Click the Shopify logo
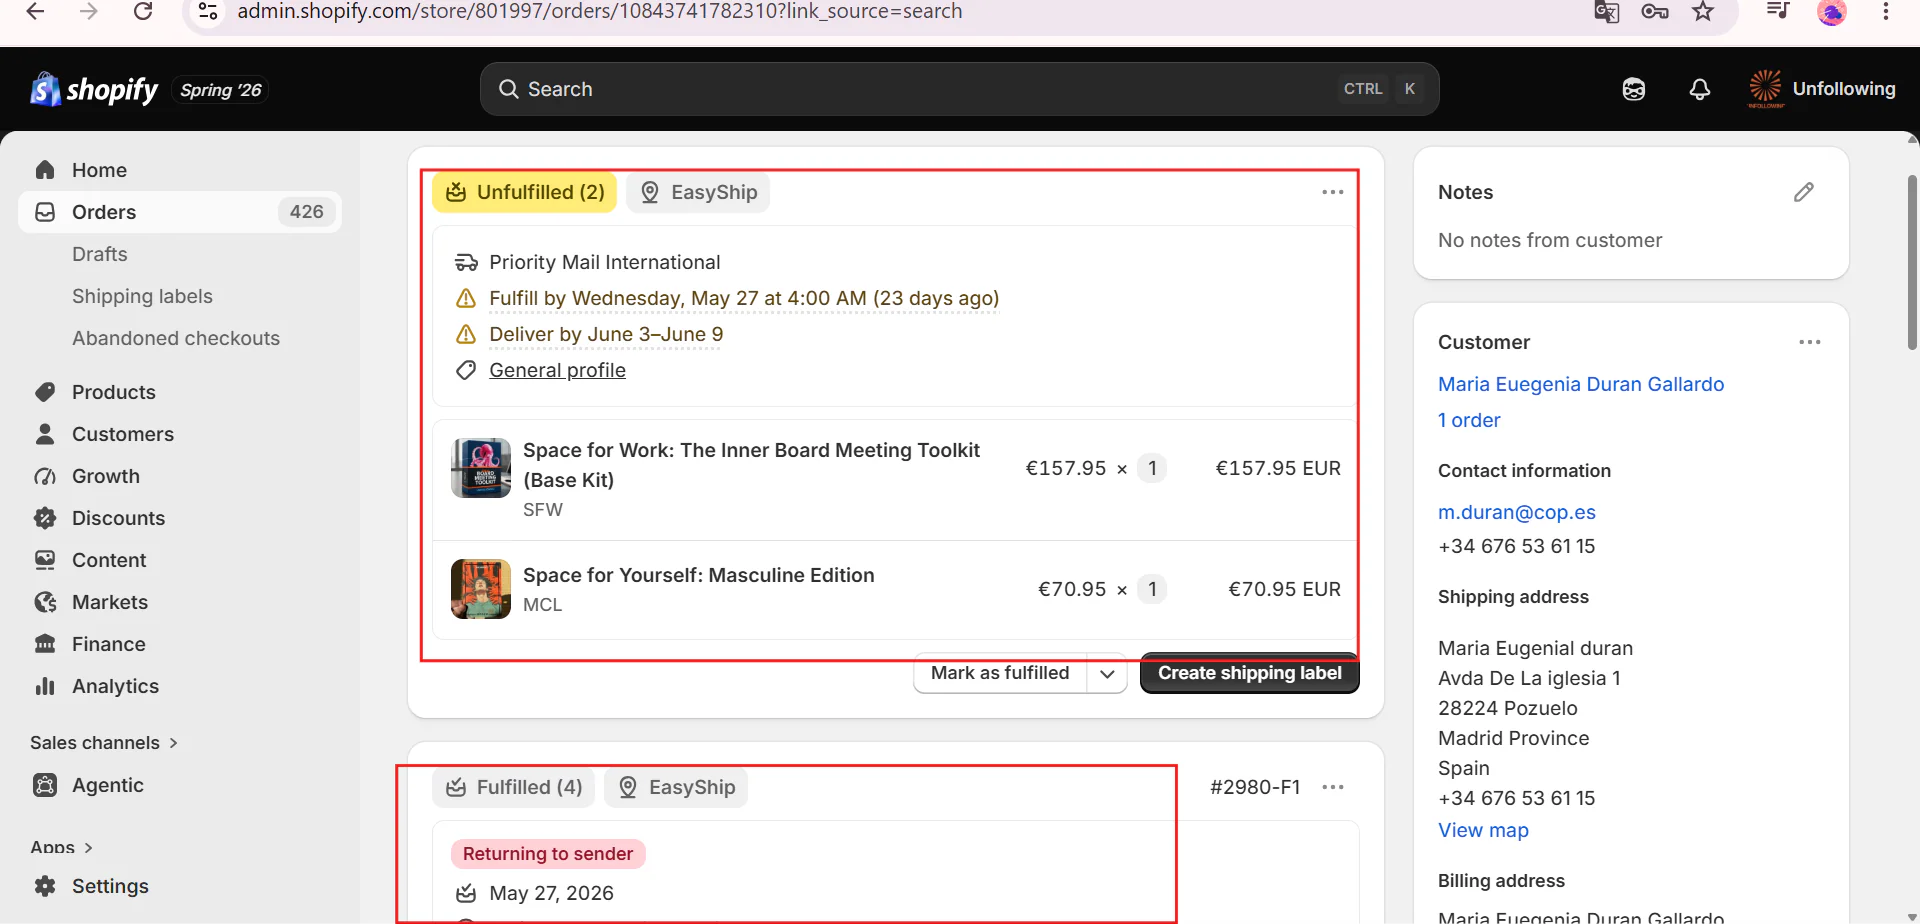 [94, 90]
